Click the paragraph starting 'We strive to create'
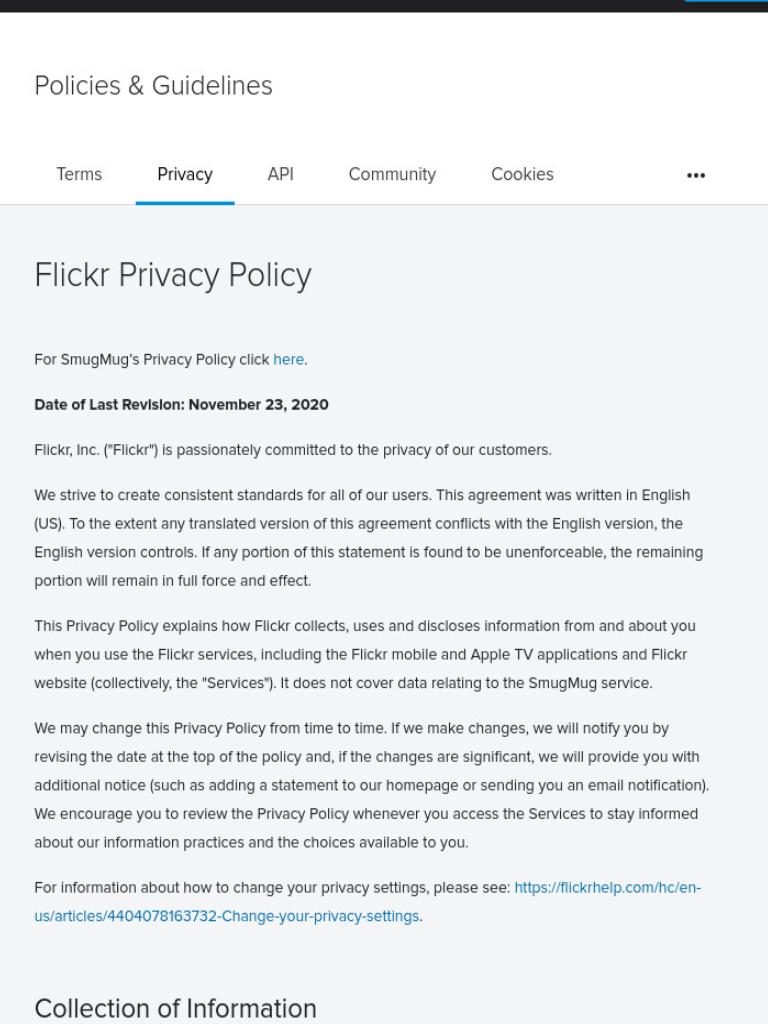The width and height of the screenshot is (768, 1024). 368,538
